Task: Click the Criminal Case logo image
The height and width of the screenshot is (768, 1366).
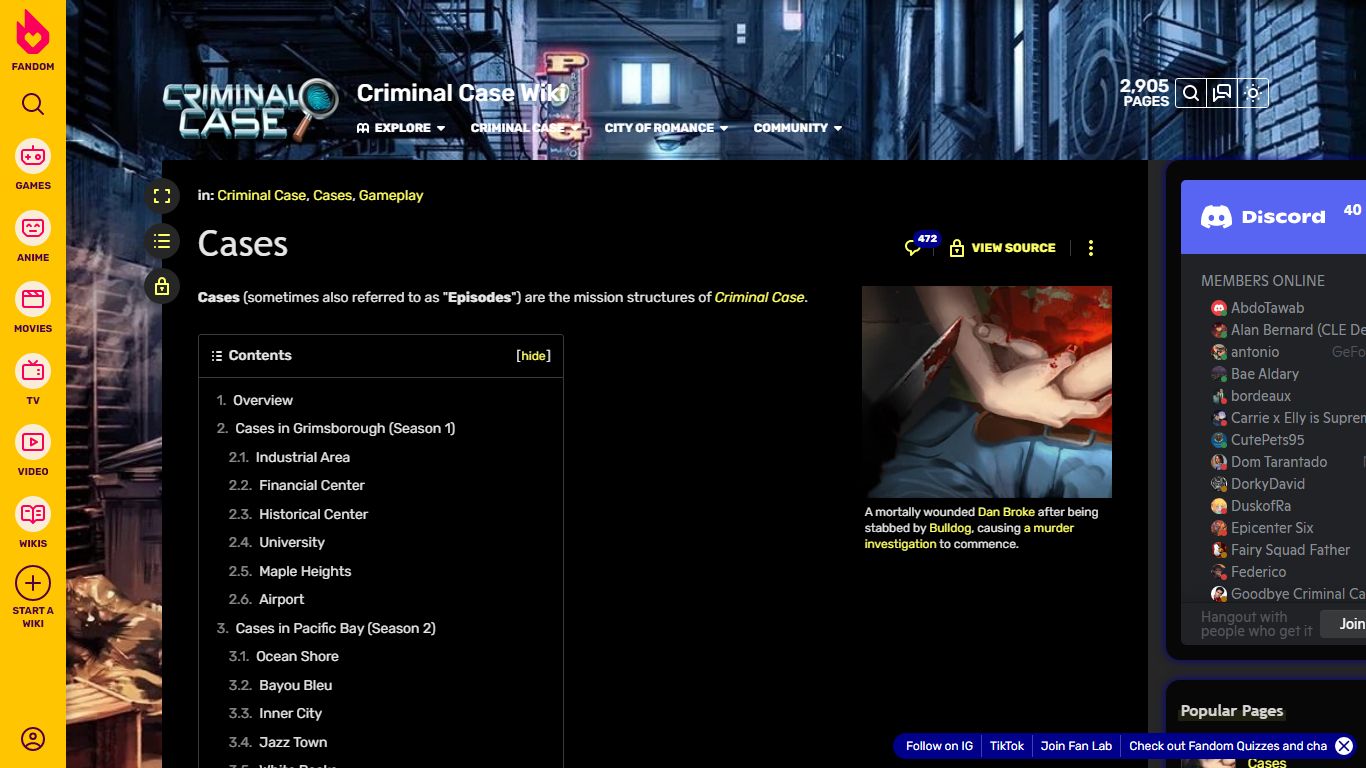Action: pos(251,109)
